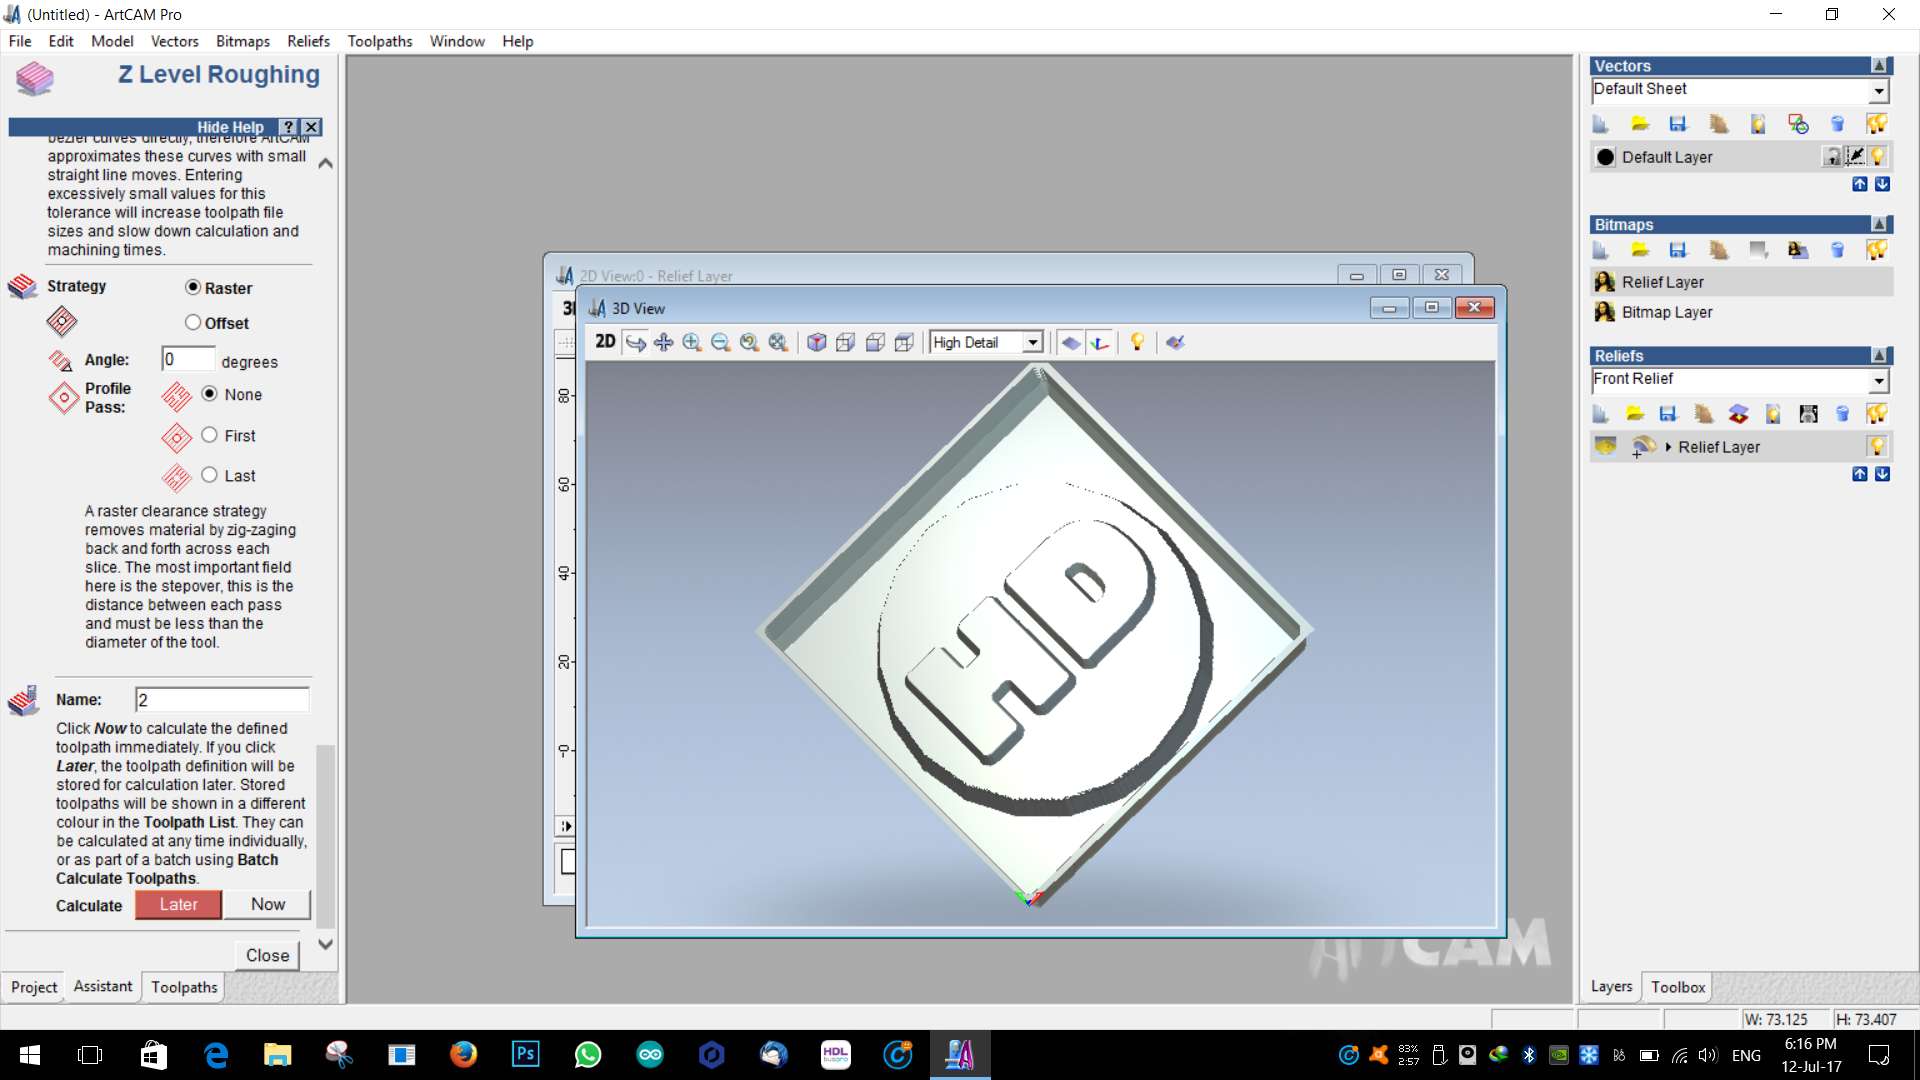Click the Angle degrees input field
The width and height of the screenshot is (1920, 1080).
[x=188, y=360]
